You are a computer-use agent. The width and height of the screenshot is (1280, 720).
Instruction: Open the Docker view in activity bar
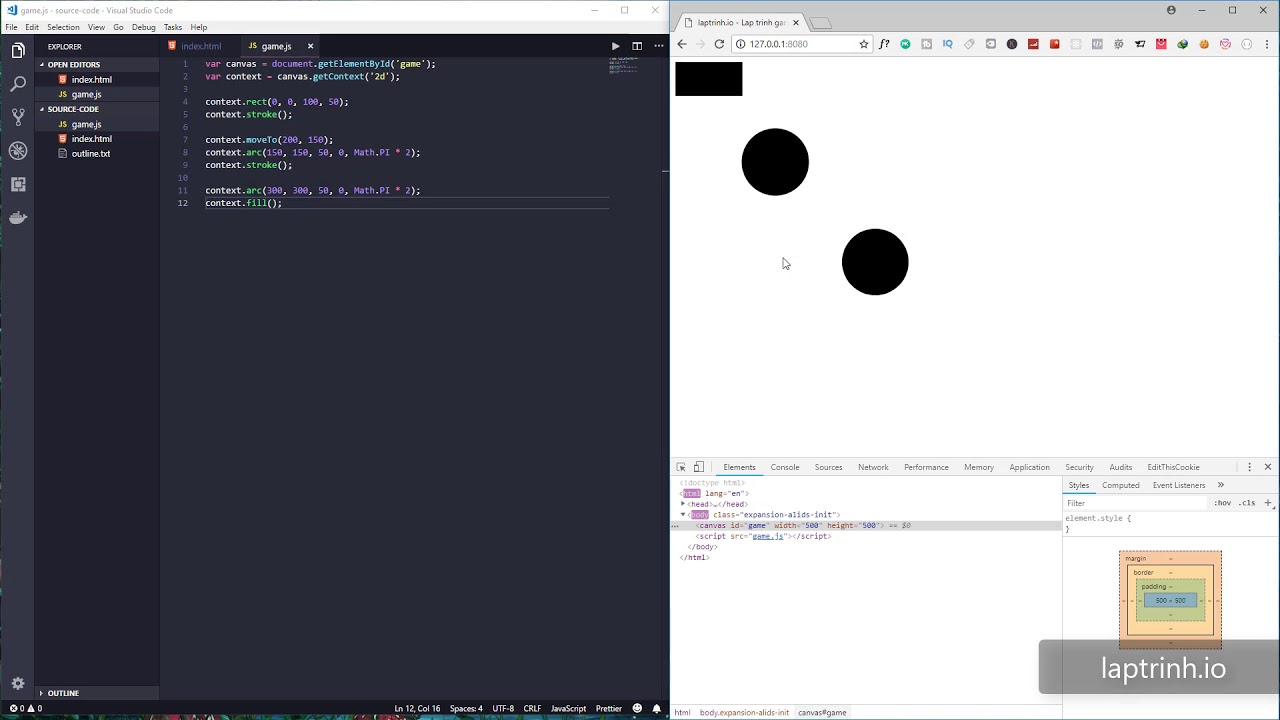pyautogui.click(x=18, y=217)
